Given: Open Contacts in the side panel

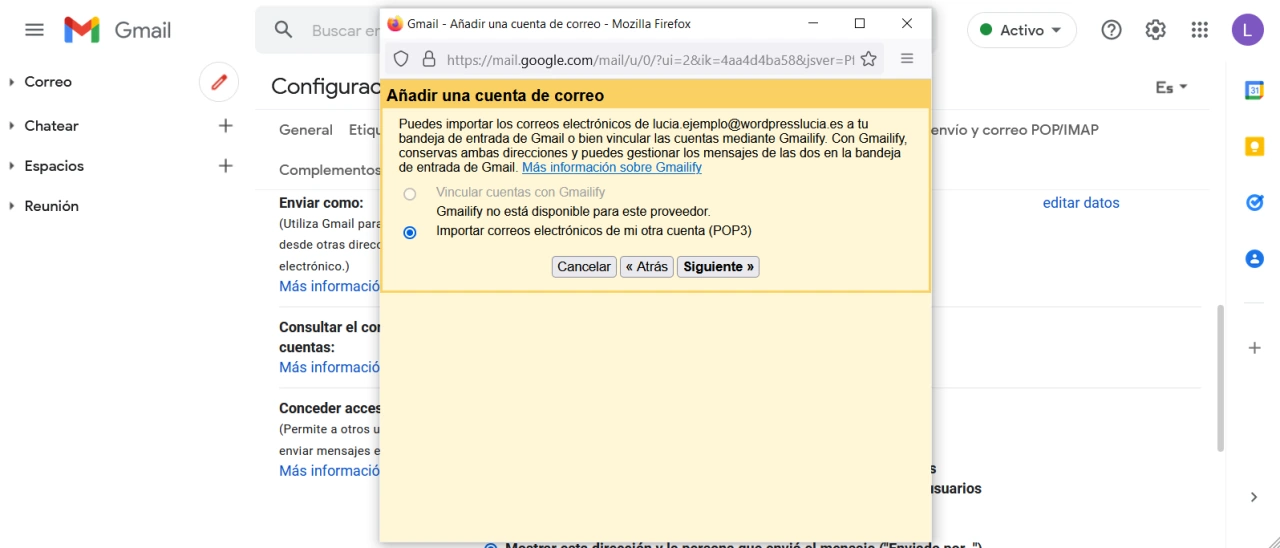Looking at the screenshot, I should tap(1254, 258).
